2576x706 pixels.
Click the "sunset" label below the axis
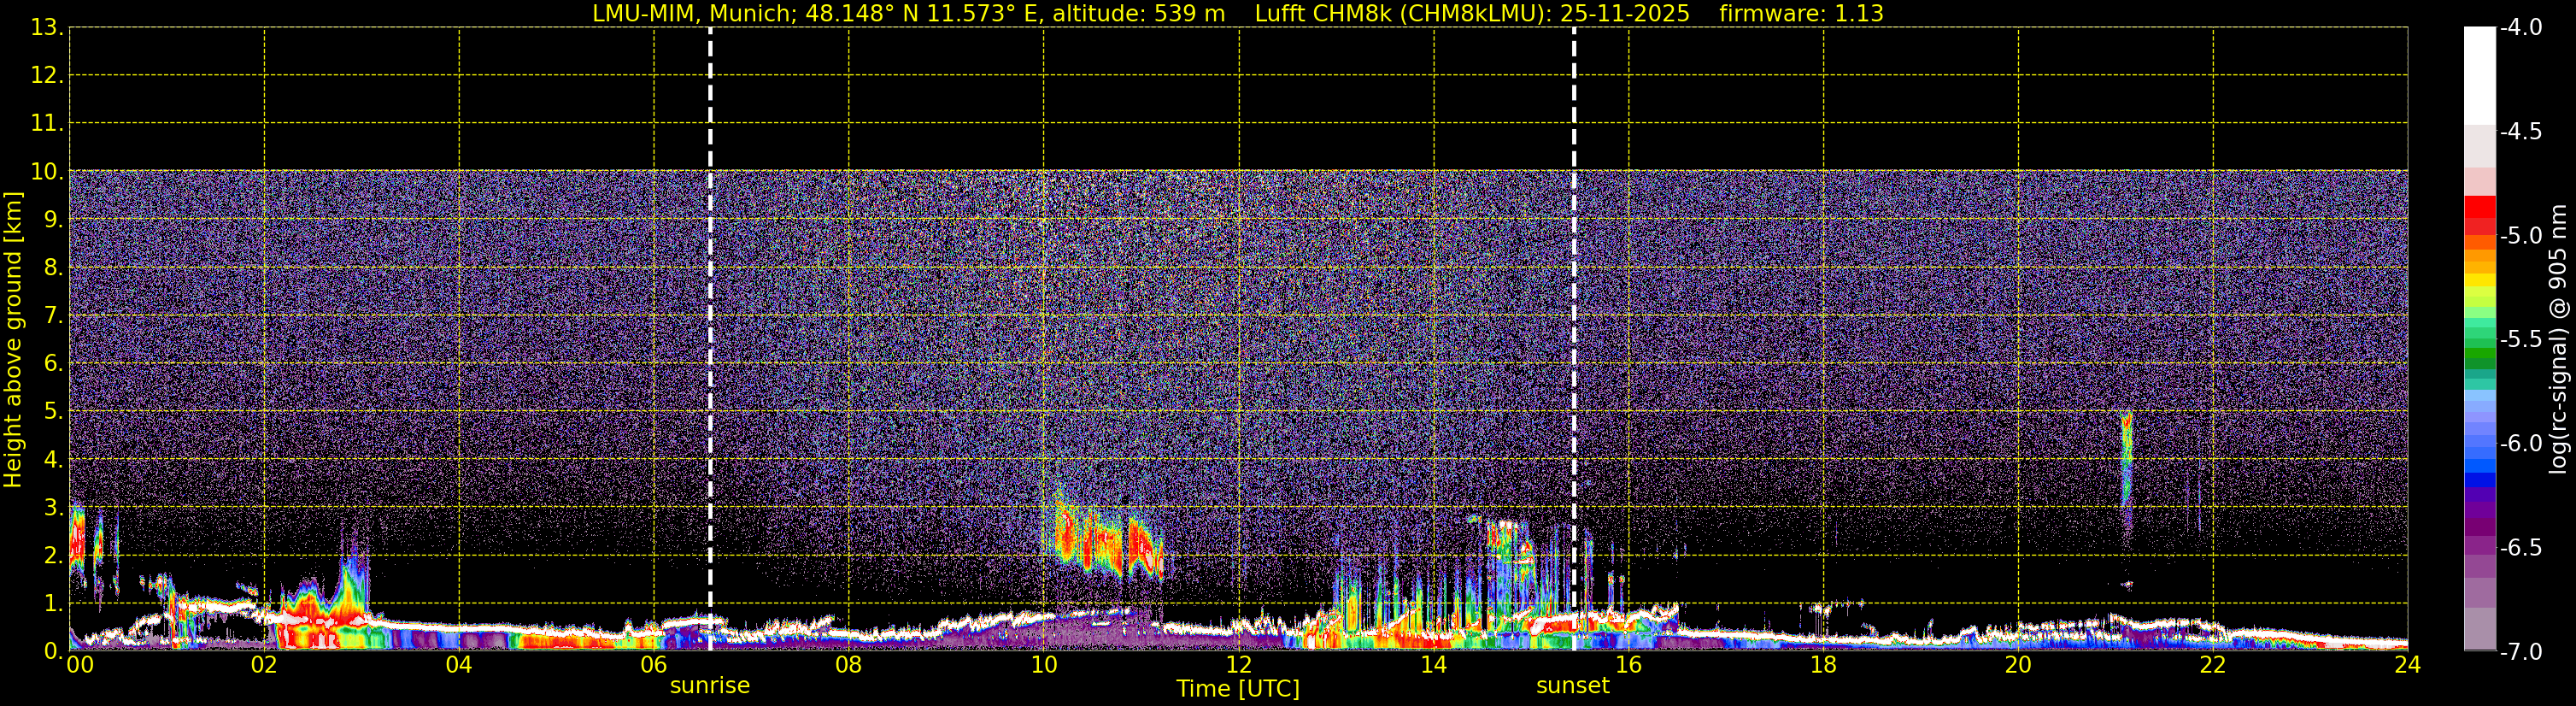1572,686
